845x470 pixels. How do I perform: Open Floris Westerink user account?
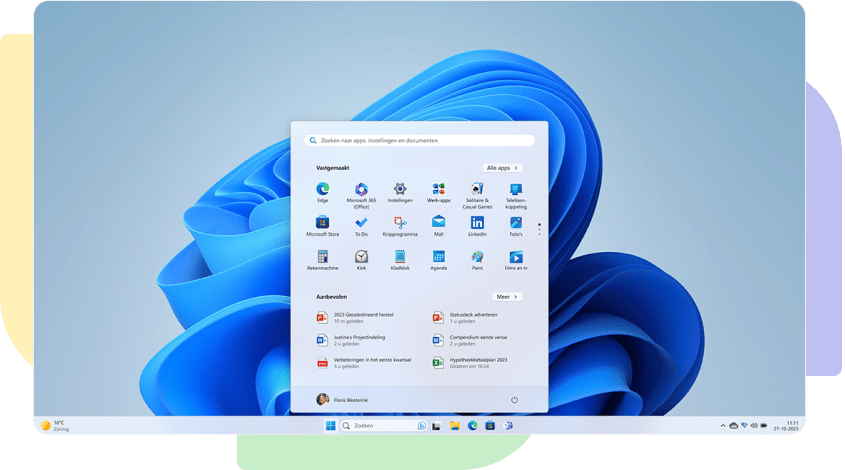(x=342, y=399)
